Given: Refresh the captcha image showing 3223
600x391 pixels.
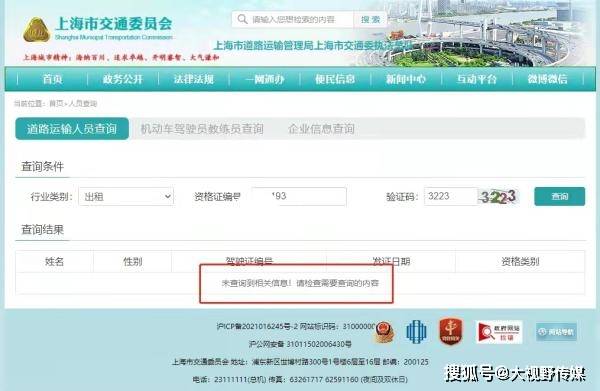Looking at the screenshot, I should pyautogui.click(x=498, y=197).
